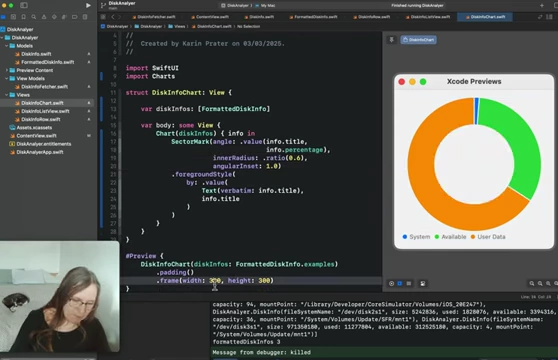Select FormattedDiskInfo.swift in navigator
The image size is (558, 360).
point(48,62)
